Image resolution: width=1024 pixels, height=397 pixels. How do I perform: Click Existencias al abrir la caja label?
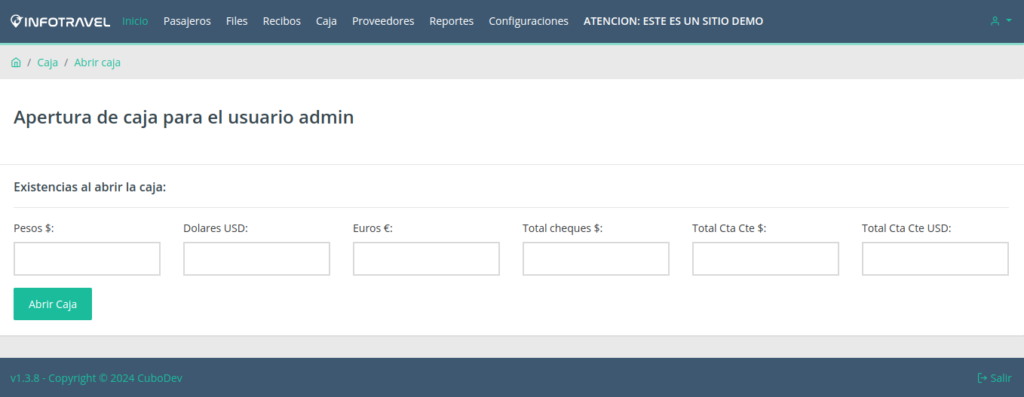tap(90, 187)
